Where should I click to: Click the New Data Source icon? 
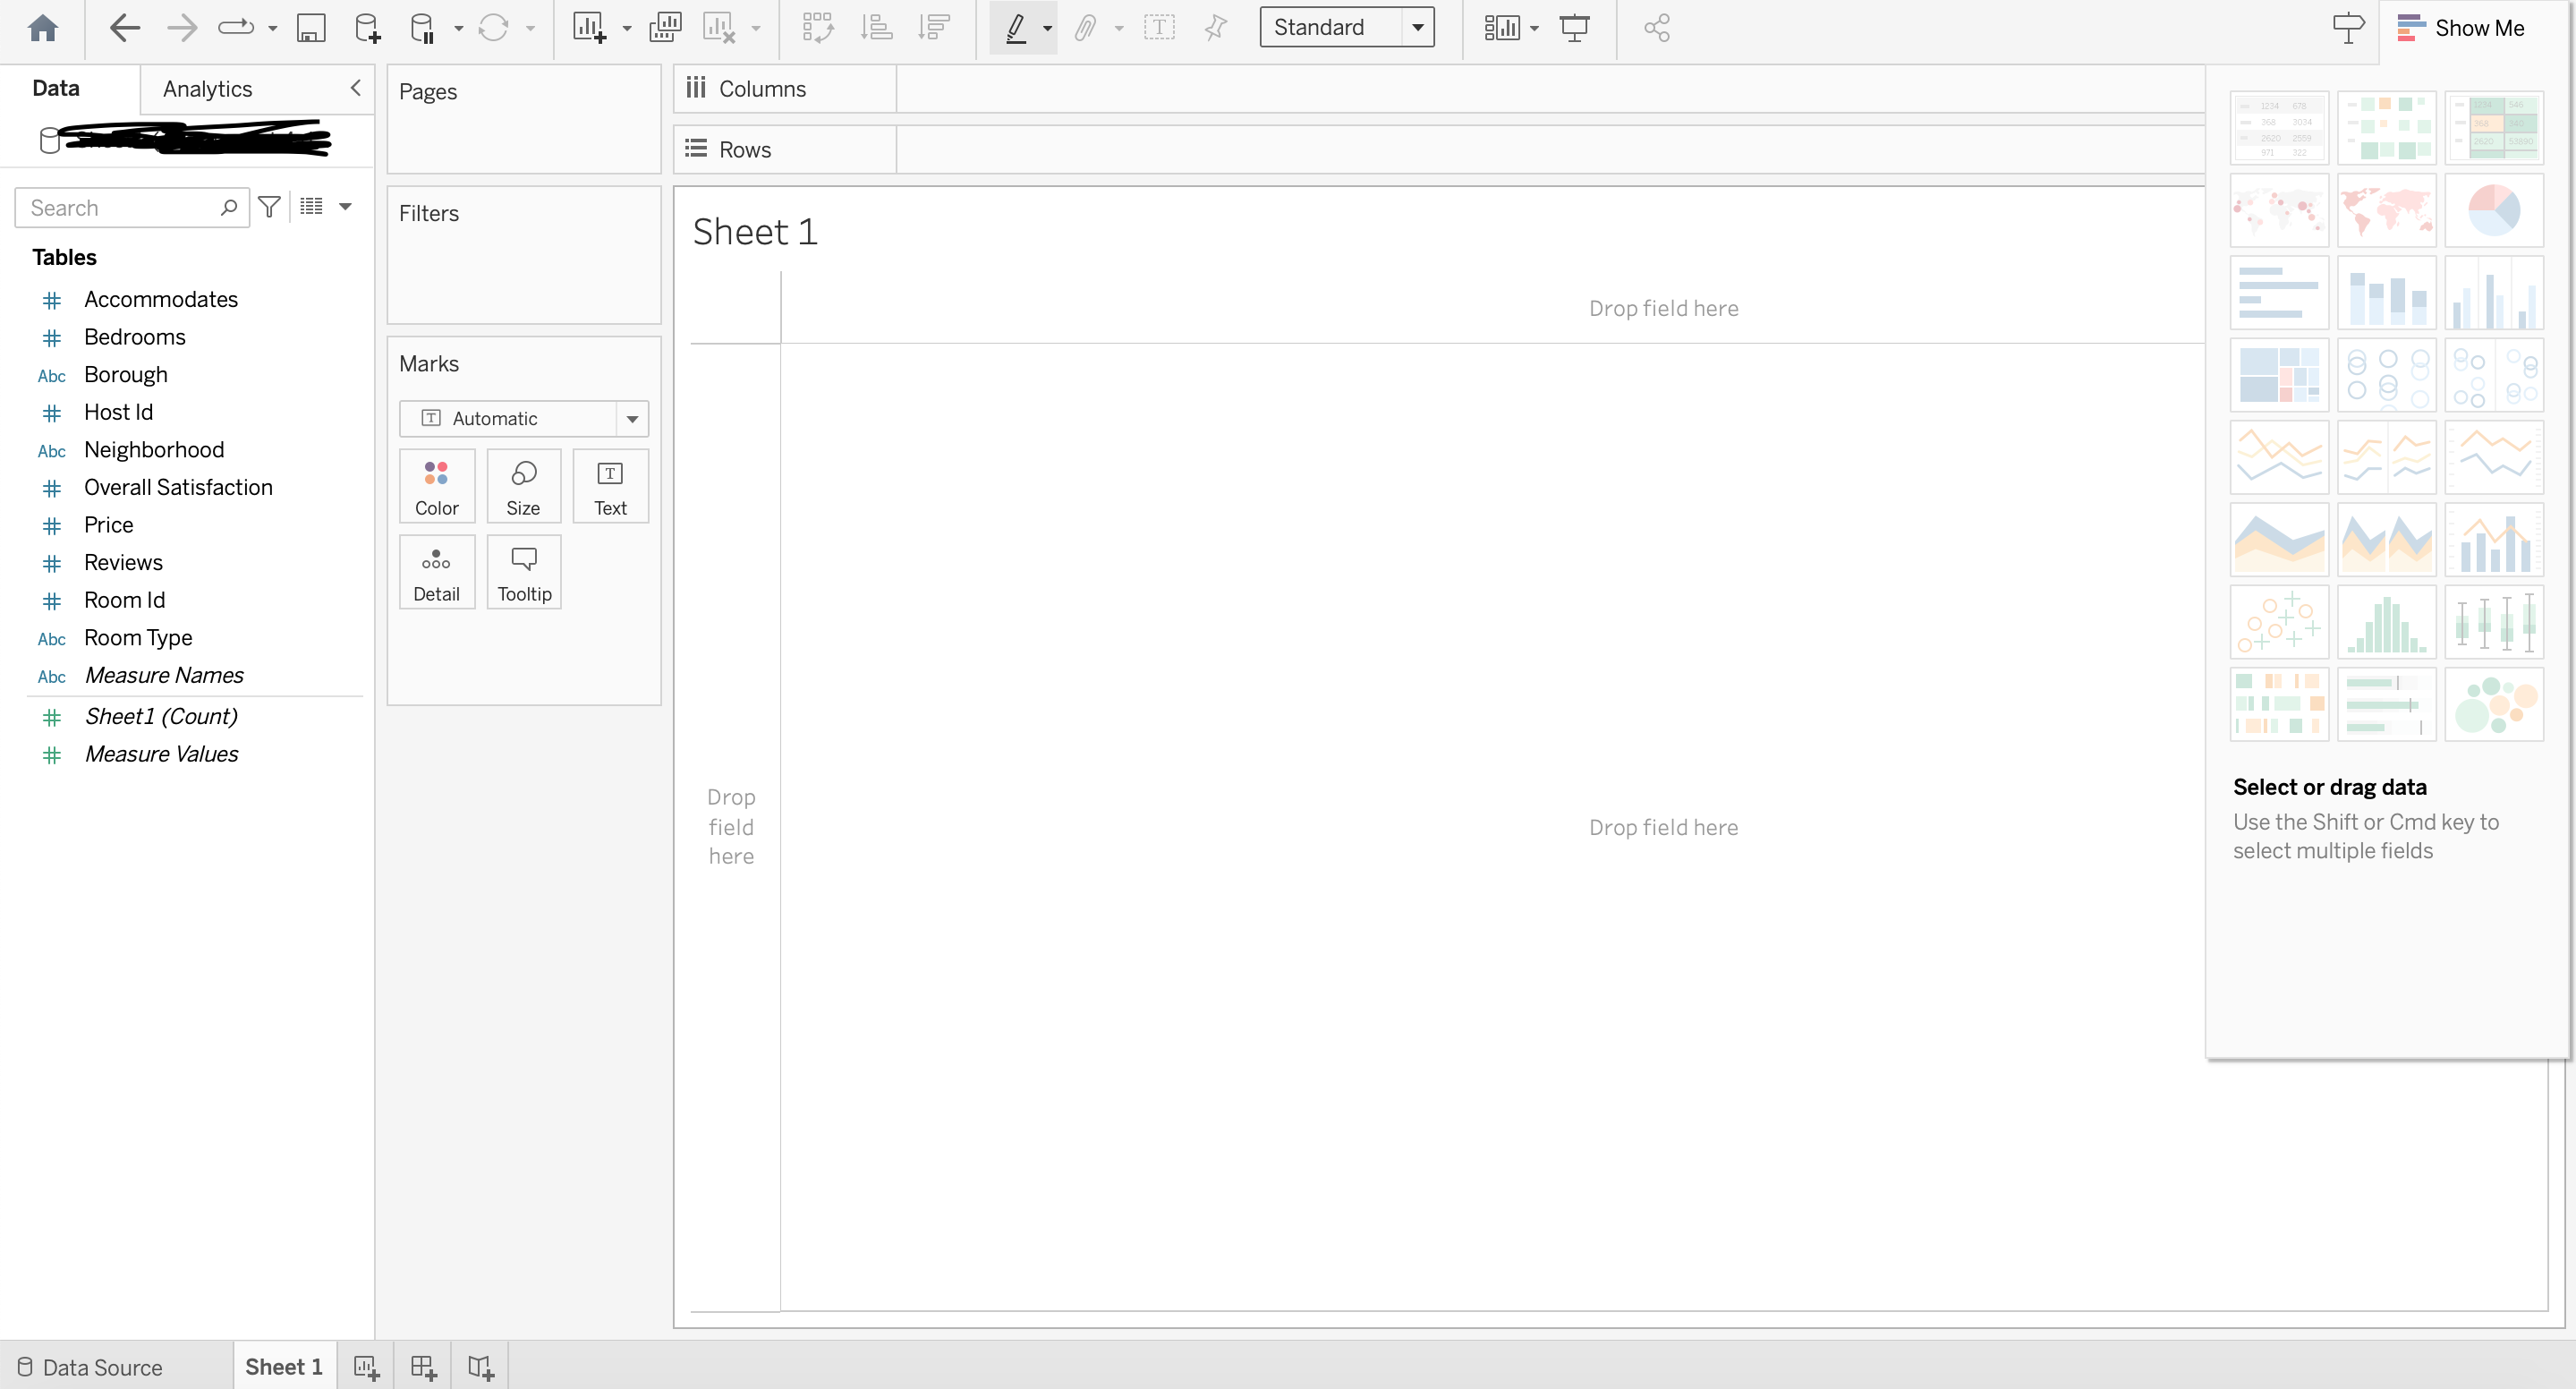pyautogui.click(x=367, y=27)
